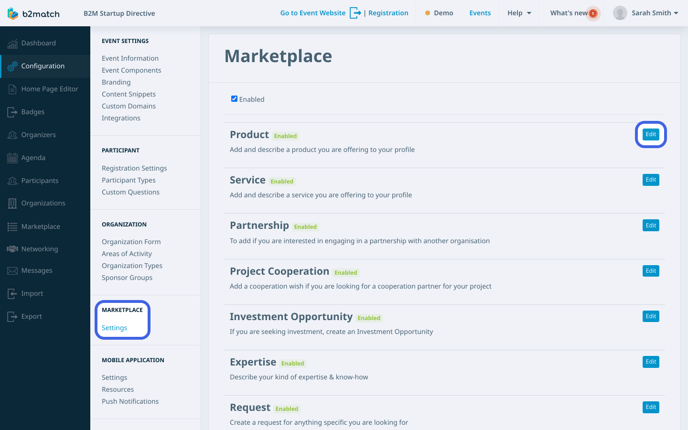Open Push Notifications settings
This screenshot has width=688, height=430.
(130, 401)
